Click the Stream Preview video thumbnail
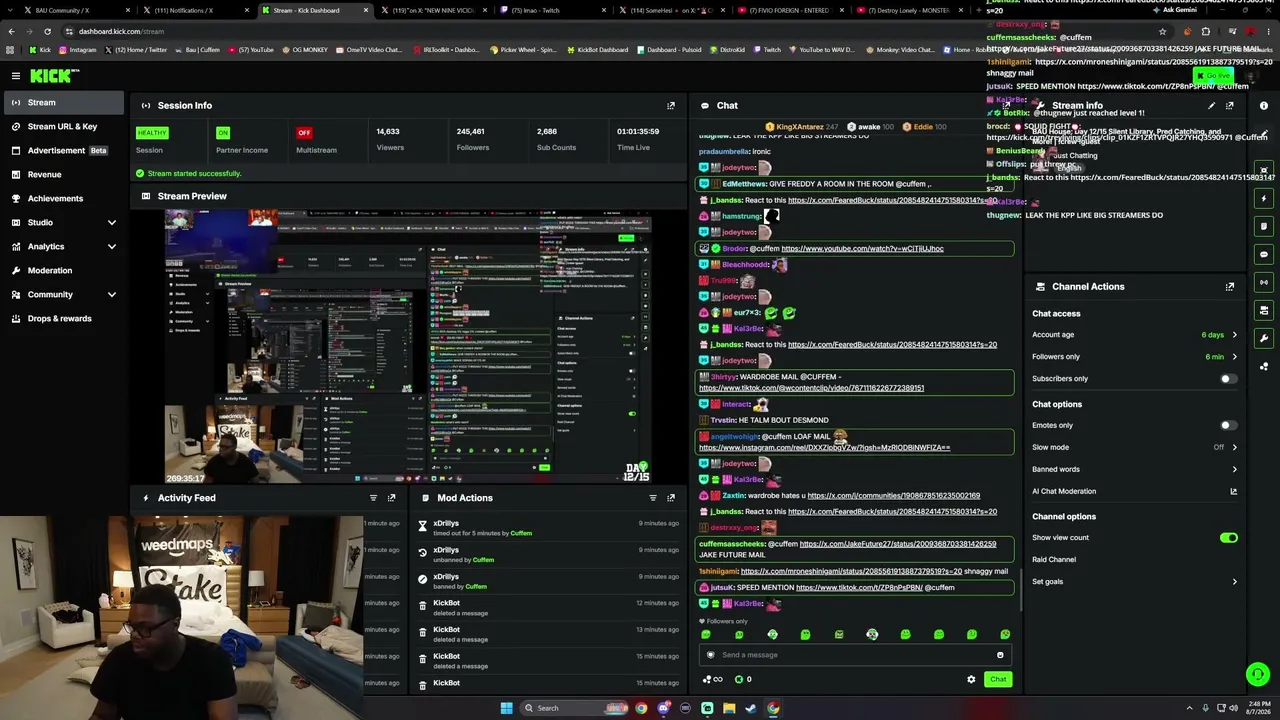 point(409,348)
